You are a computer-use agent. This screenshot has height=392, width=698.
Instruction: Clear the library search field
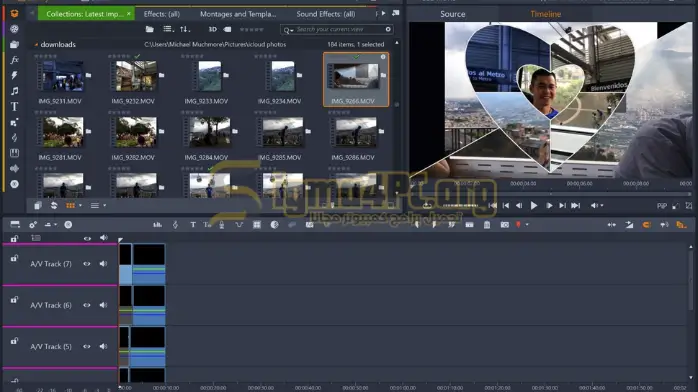pos(388,29)
